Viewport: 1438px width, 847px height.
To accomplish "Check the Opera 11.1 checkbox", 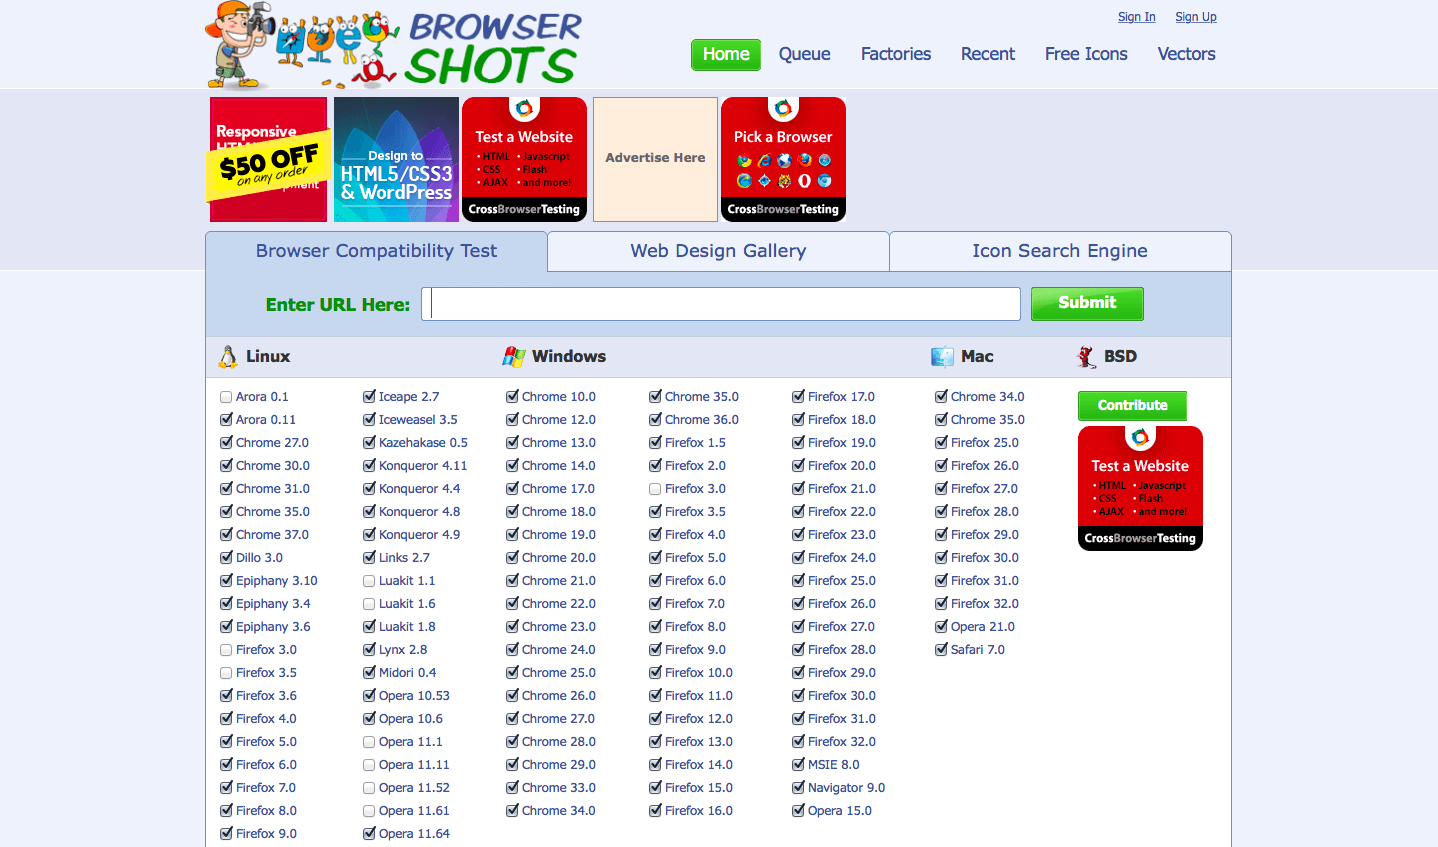I will [x=369, y=742].
